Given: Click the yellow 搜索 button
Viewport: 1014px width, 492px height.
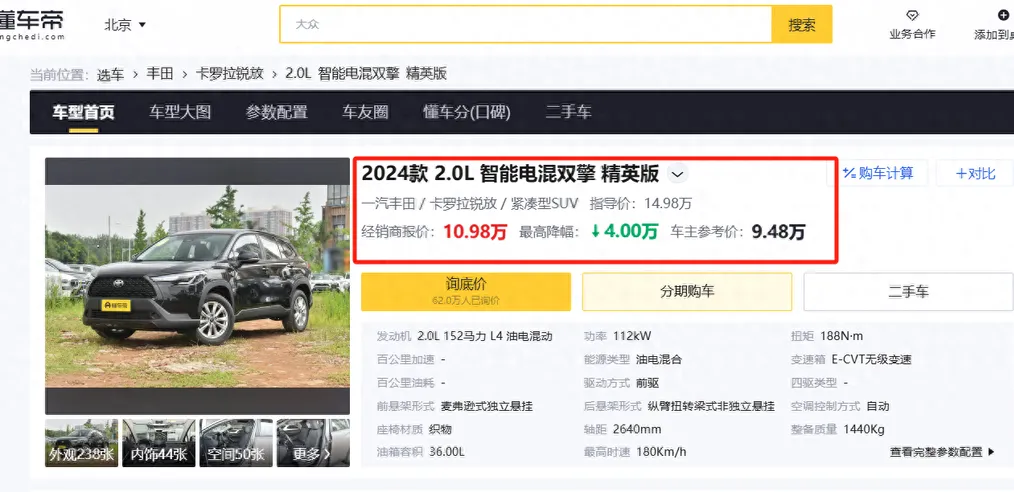Looking at the screenshot, I should [x=802, y=25].
